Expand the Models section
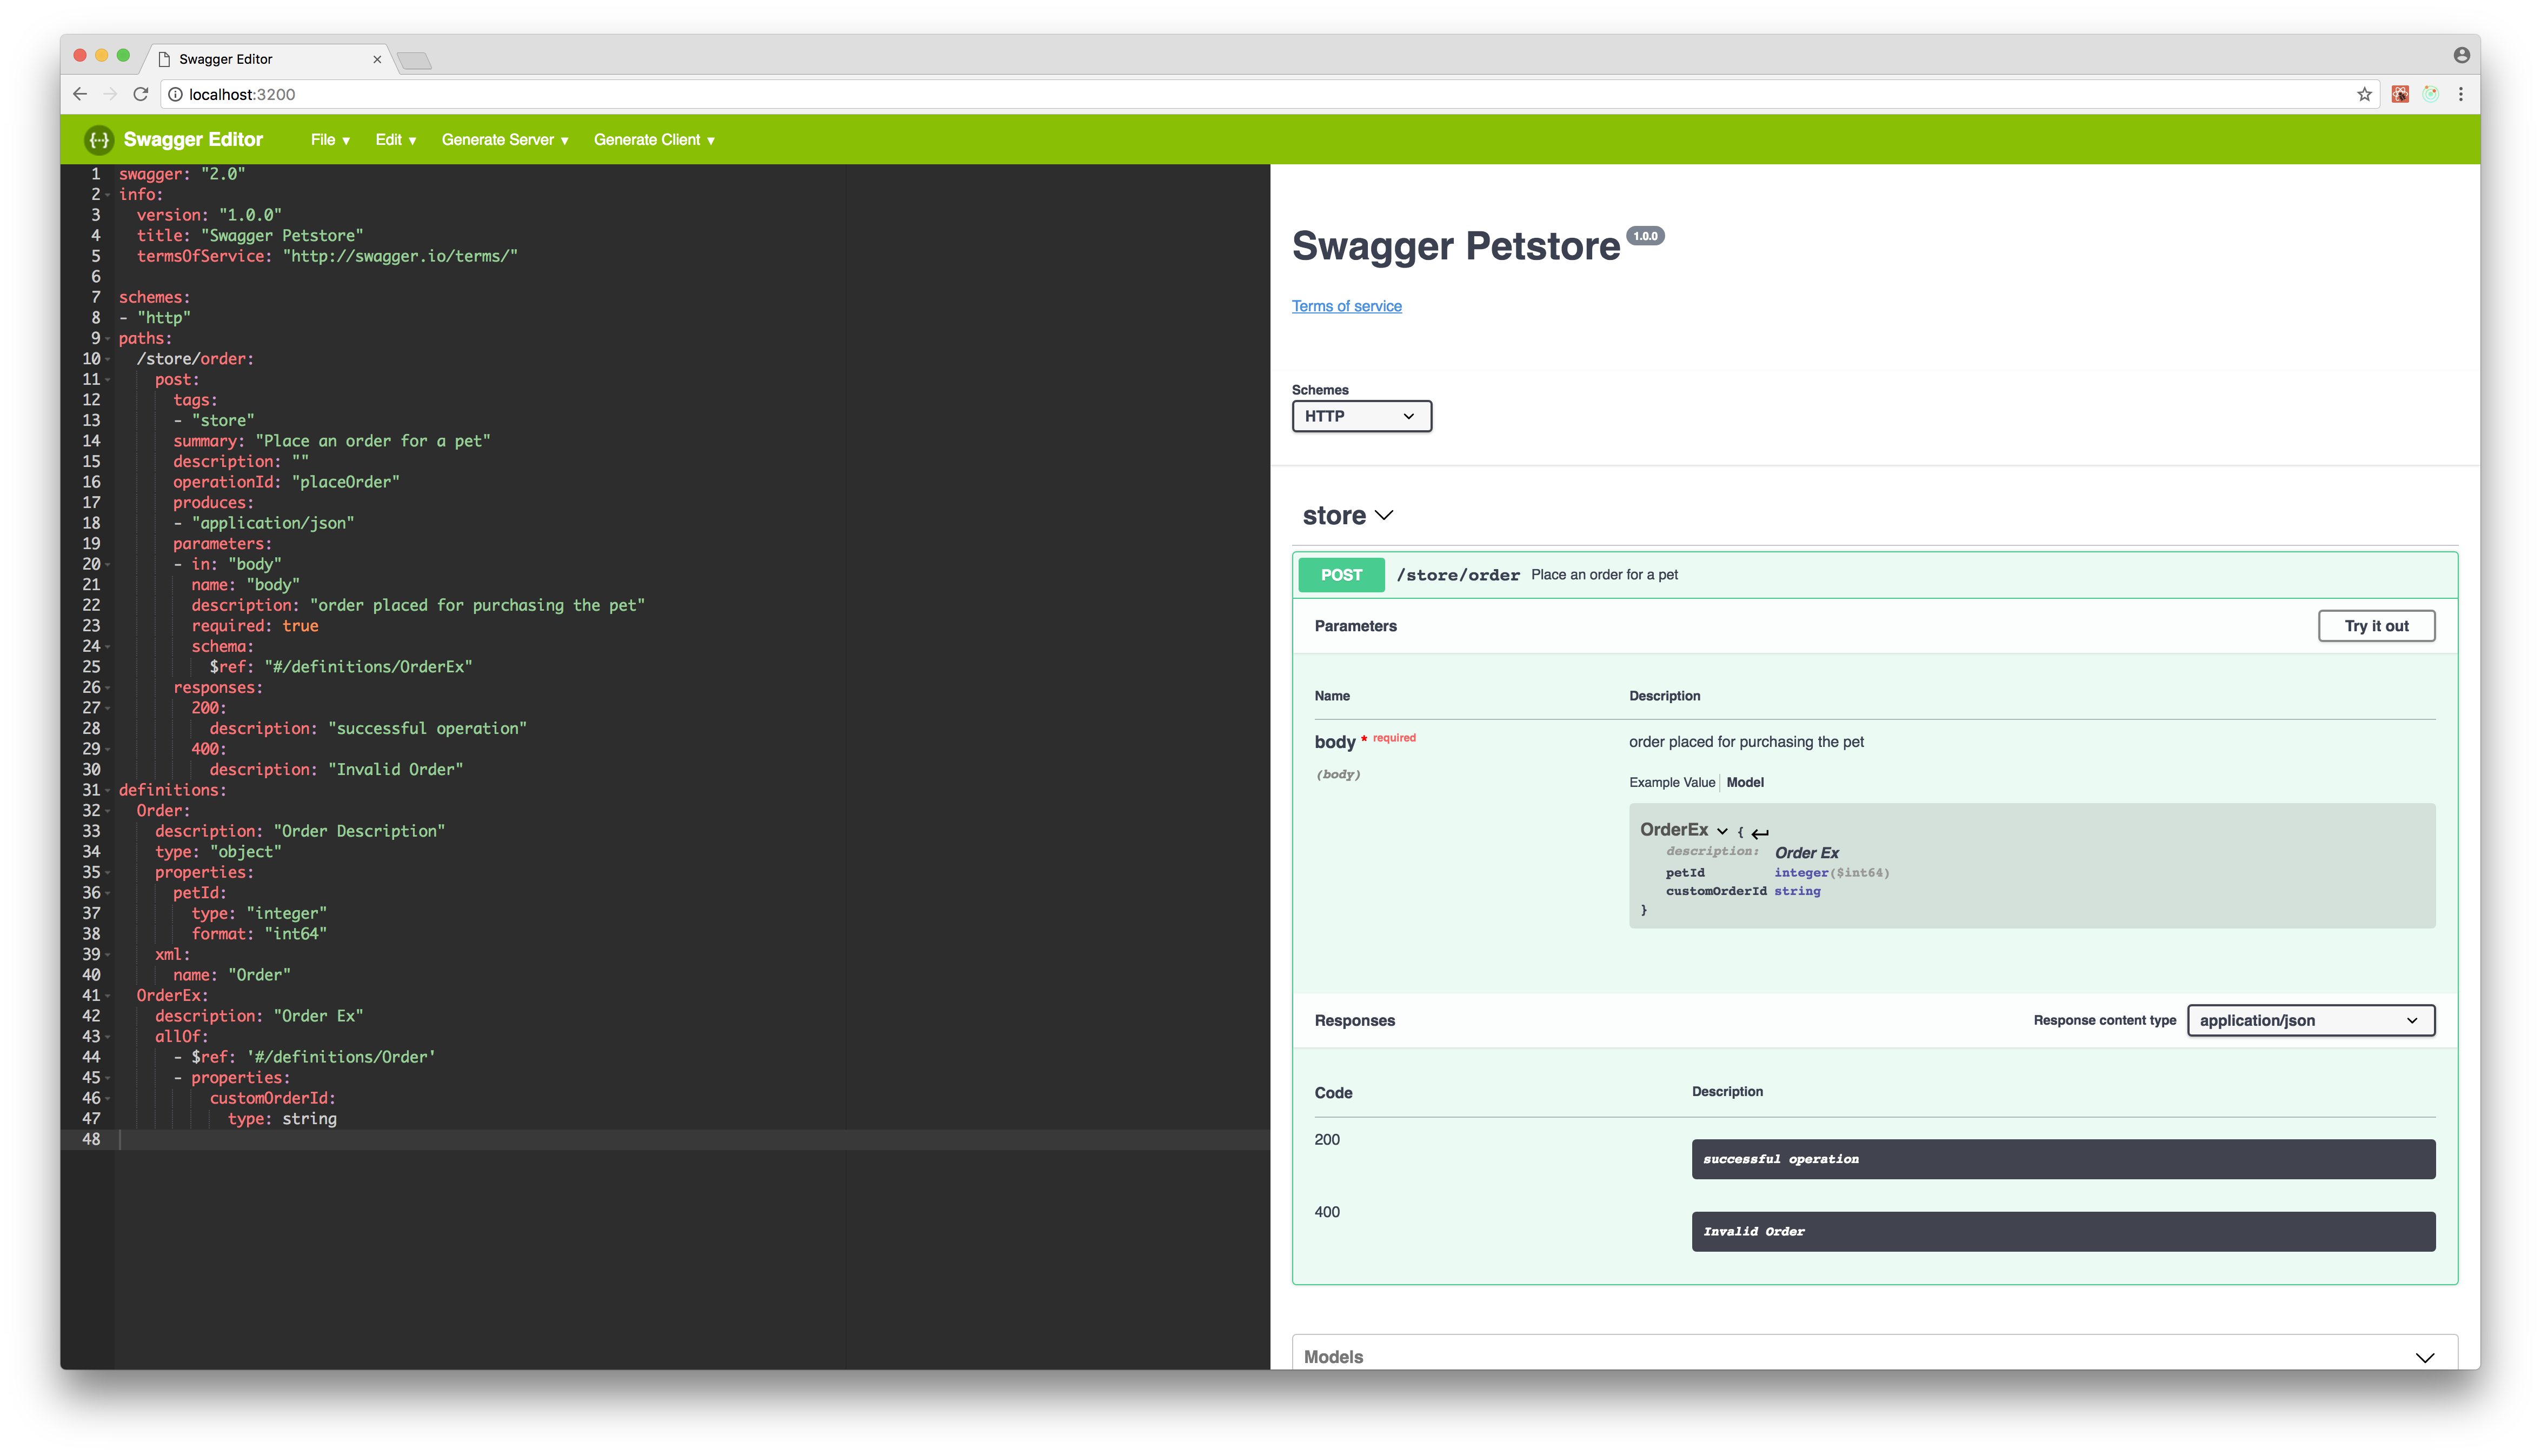The height and width of the screenshot is (1456, 2541). [x=2424, y=1357]
